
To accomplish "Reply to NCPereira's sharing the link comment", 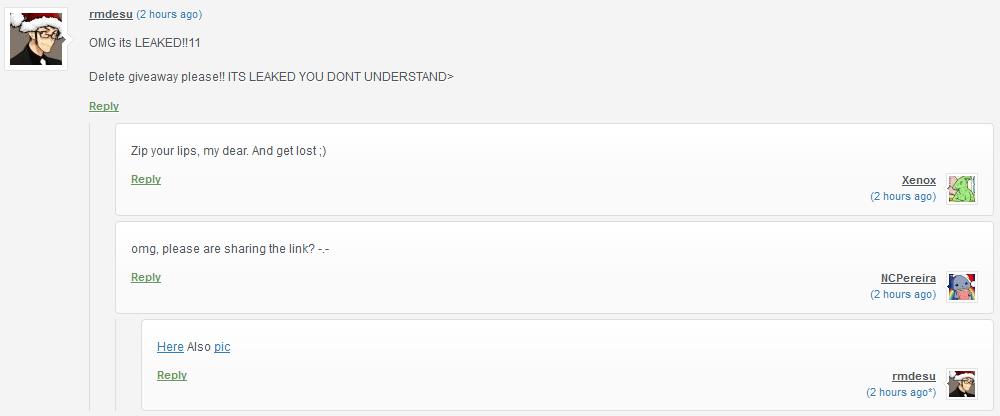I will pos(146,277).
